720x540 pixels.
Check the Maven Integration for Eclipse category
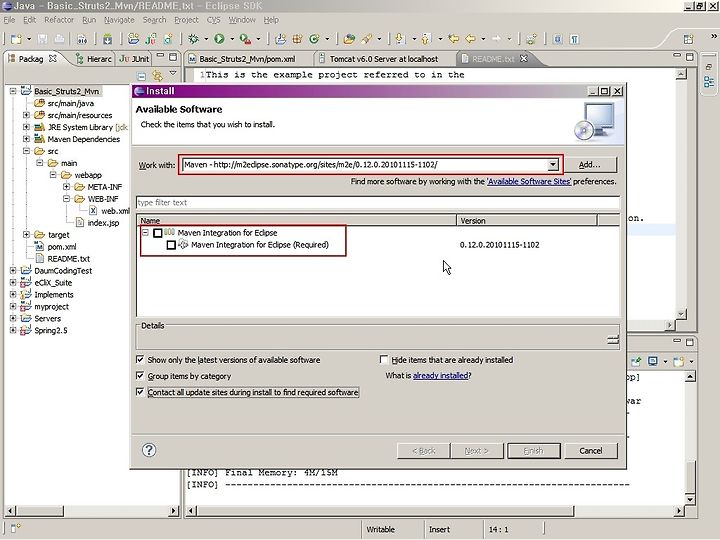click(158, 233)
